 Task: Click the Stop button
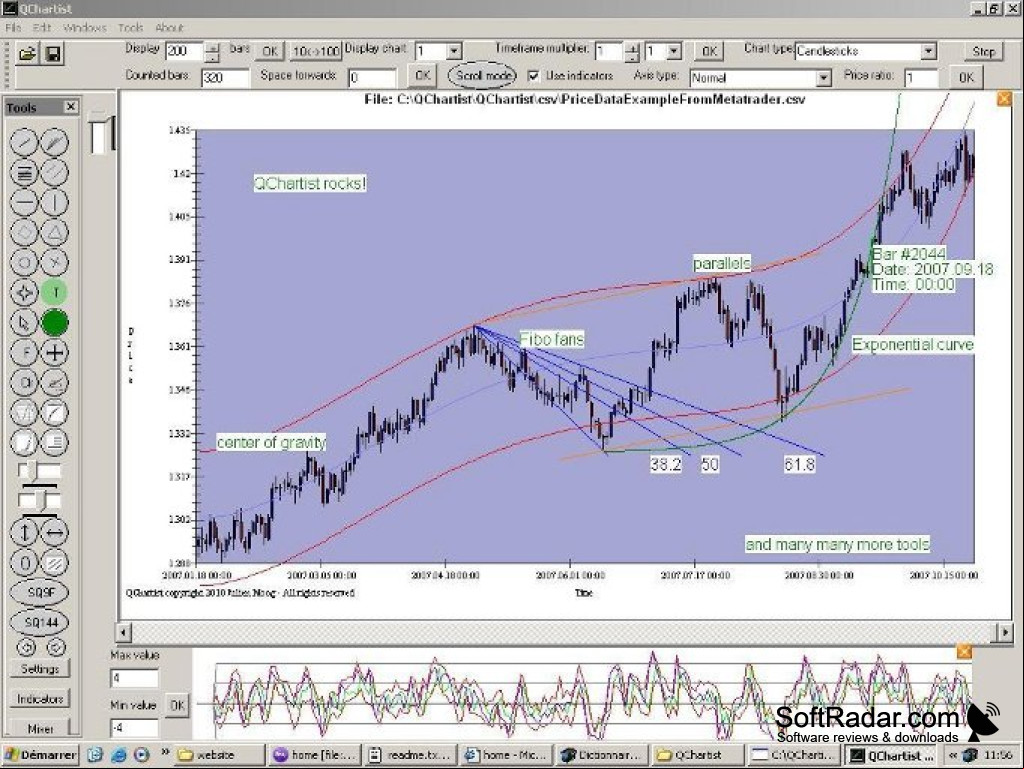click(x=983, y=51)
